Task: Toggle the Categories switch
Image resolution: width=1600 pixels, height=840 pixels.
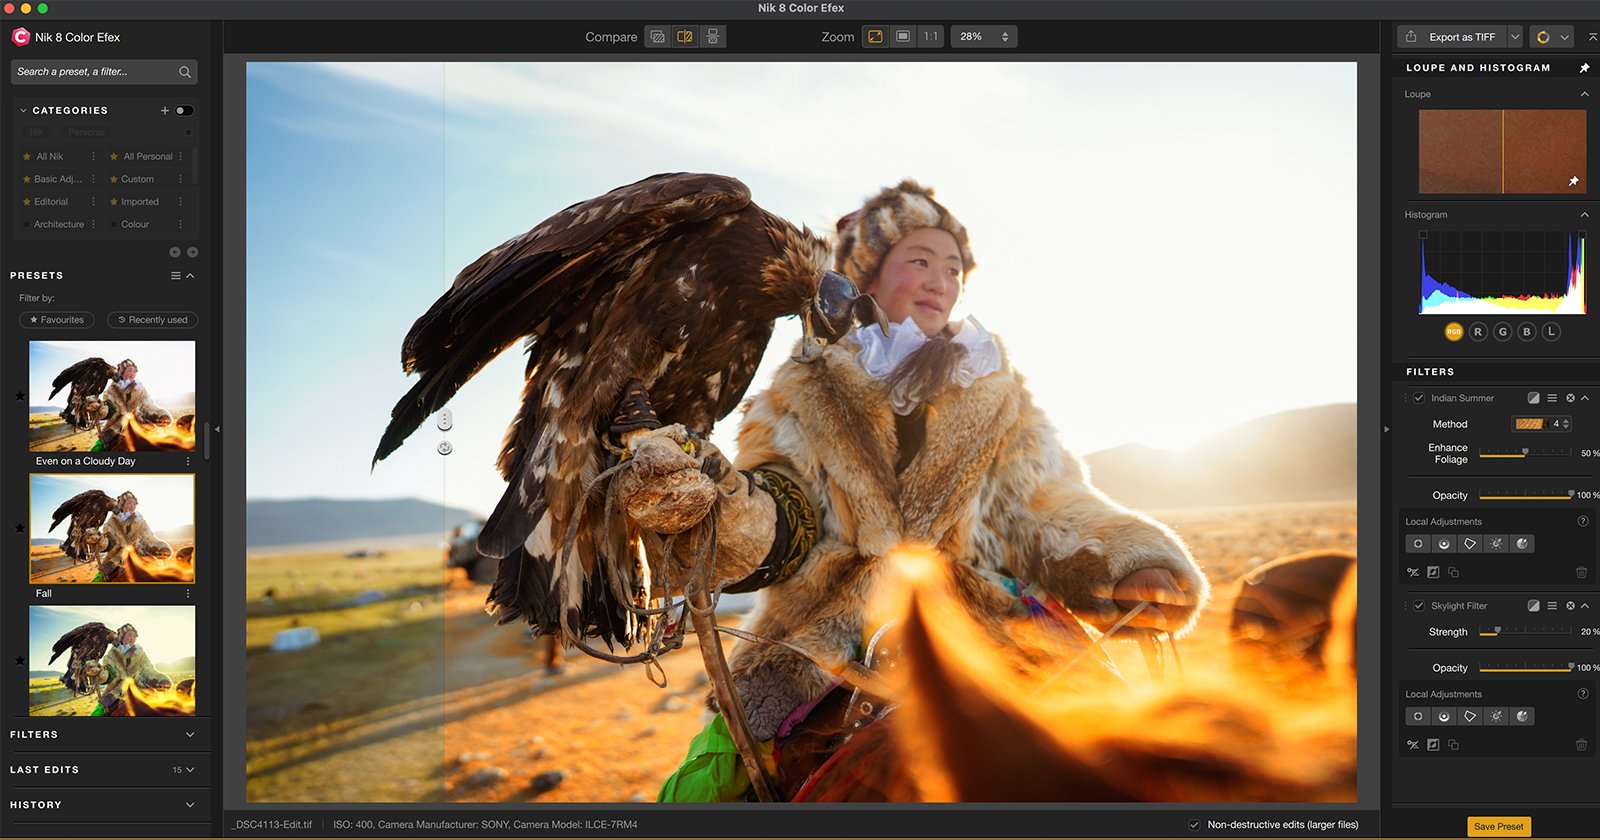Action: 185,111
